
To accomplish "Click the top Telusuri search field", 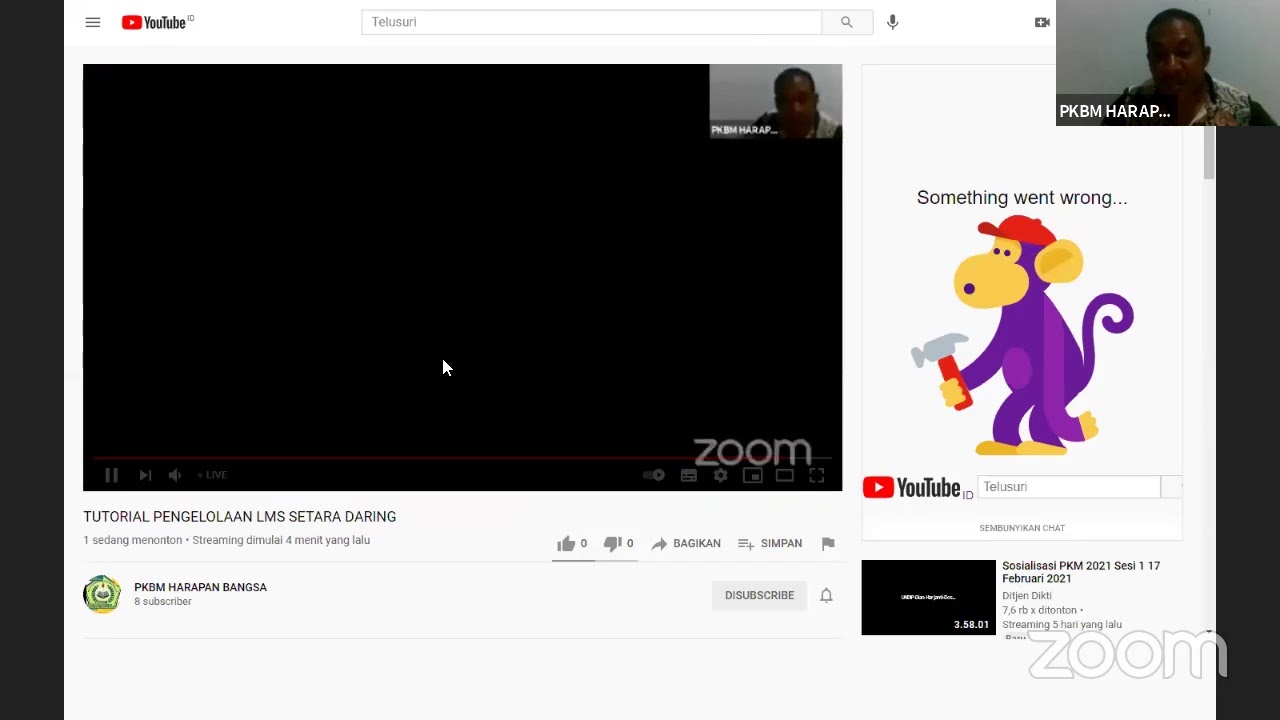I will click(x=591, y=22).
